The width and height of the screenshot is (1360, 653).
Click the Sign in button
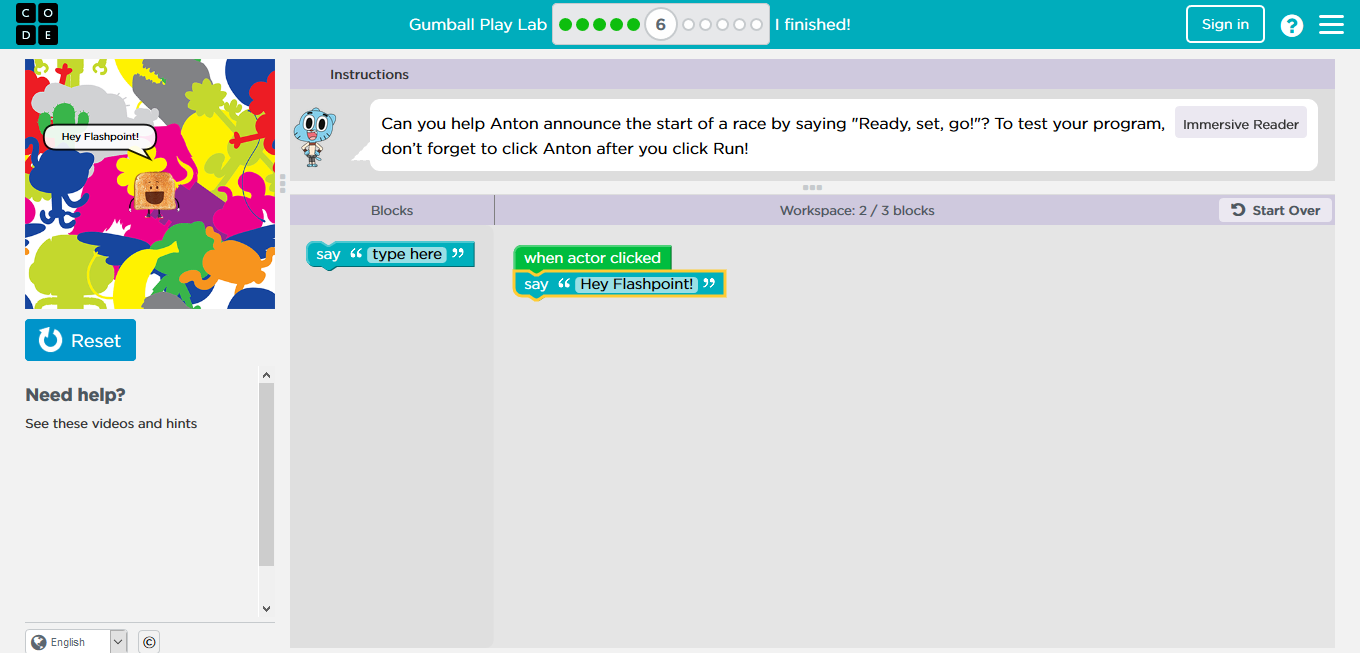(1225, 24)
